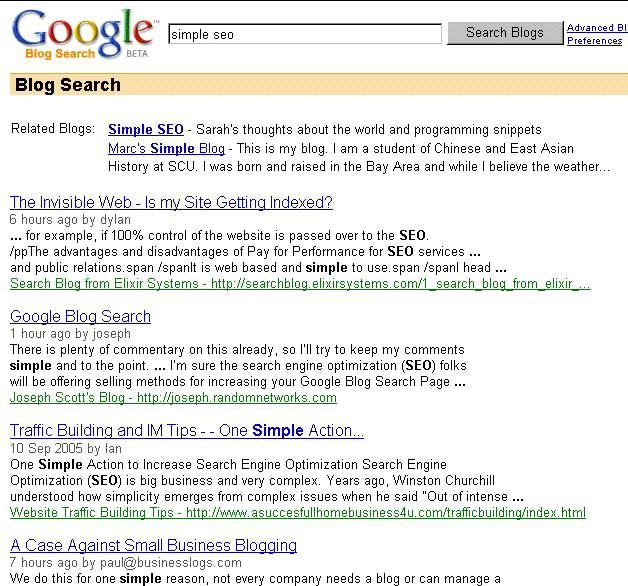Click snippet 'will be offering selling methods'
628x586 pixels.
pos(238,382)
